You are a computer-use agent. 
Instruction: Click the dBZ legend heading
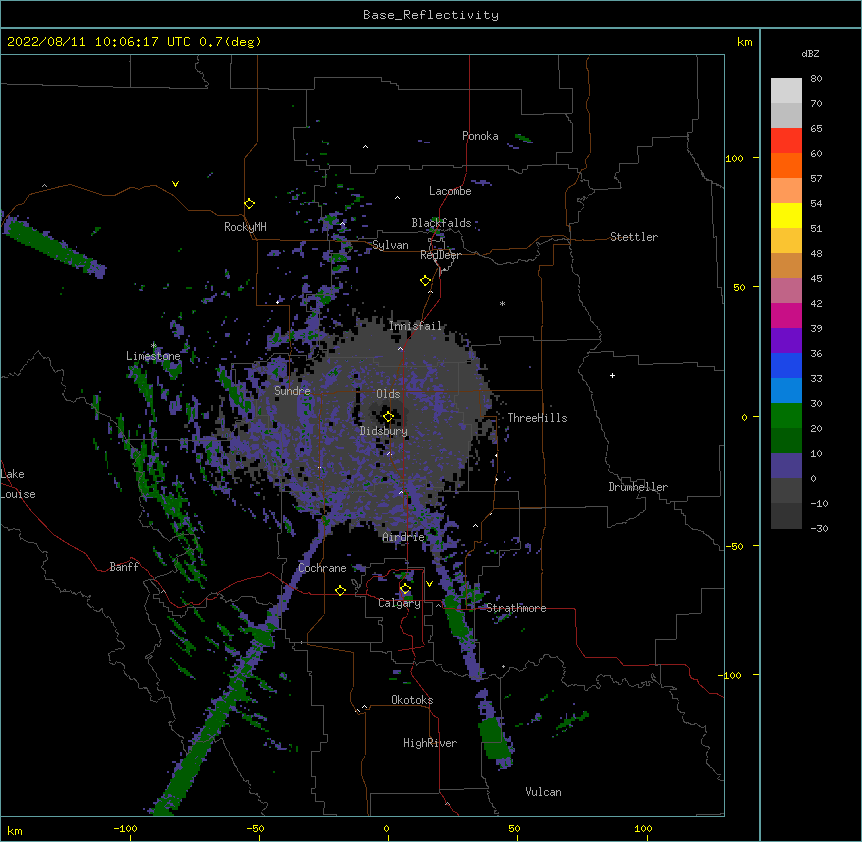click(x=810, y=54)
